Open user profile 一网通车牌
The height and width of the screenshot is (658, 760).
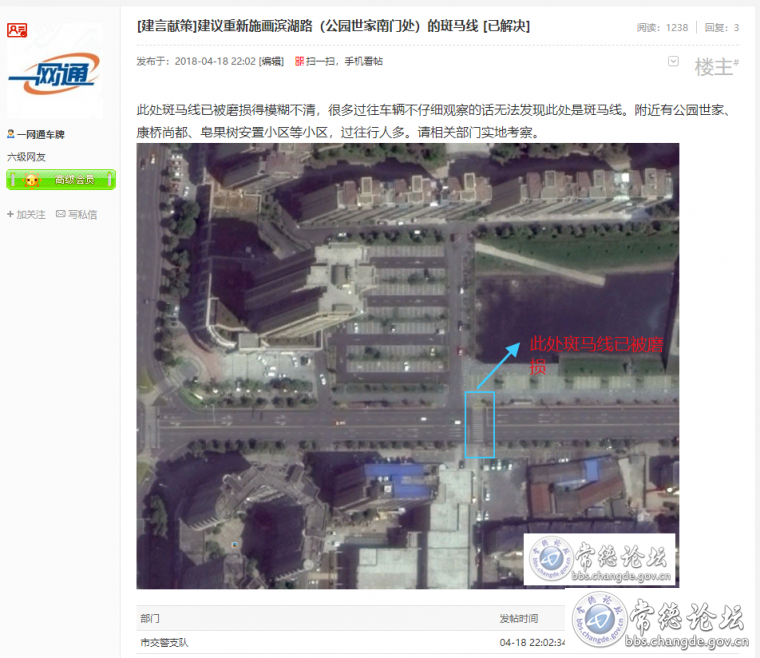click(41, 134)
